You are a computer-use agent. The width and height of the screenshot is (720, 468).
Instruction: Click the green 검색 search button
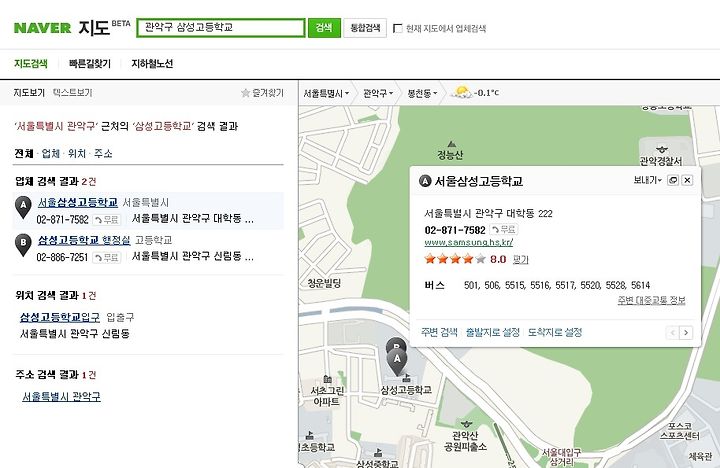tap(324, 28)
